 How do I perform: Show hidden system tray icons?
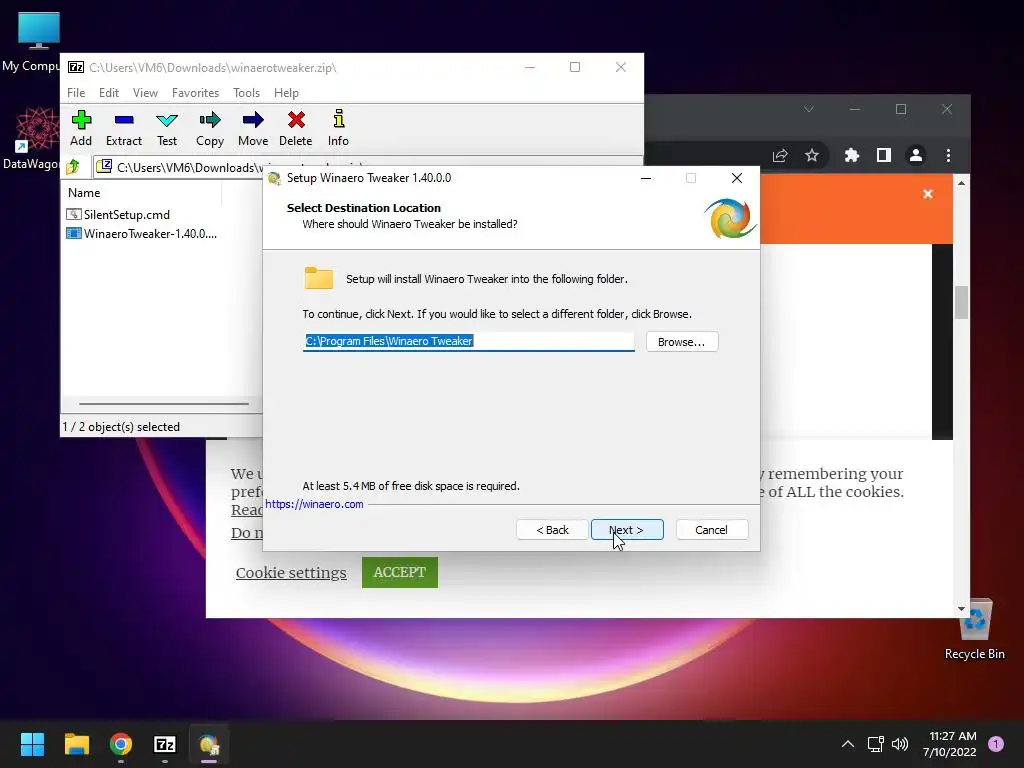pyautogui.click(x=848, y=744)
